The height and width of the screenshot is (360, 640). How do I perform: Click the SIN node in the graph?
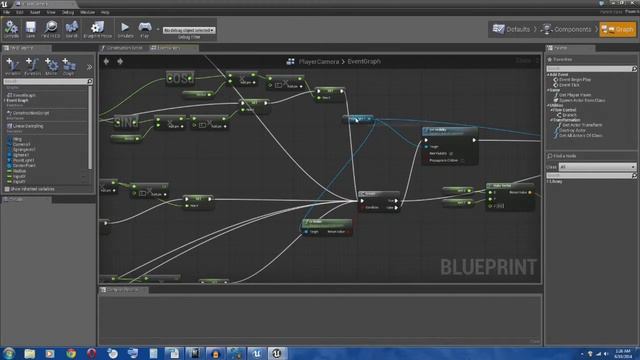(x=126, y=122)
